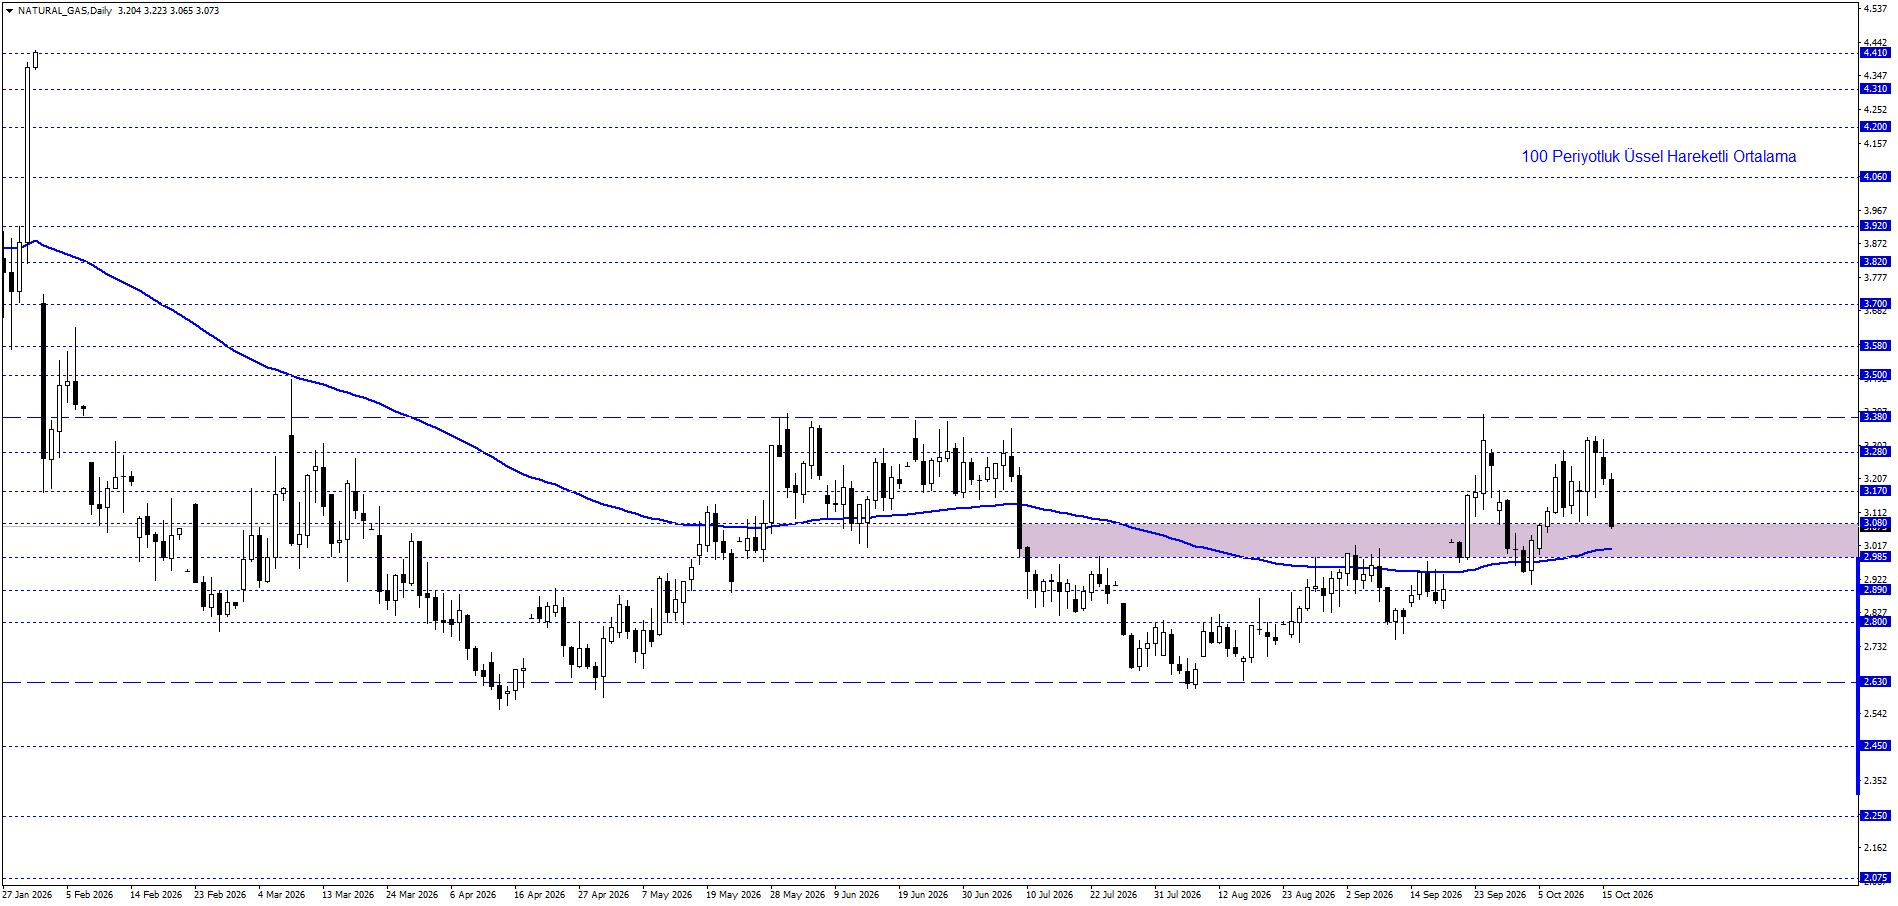Viewport: 1898px width, 906px height.
Task: Select the 12 Aug 2026 date label
Action: pos(1244,895)
